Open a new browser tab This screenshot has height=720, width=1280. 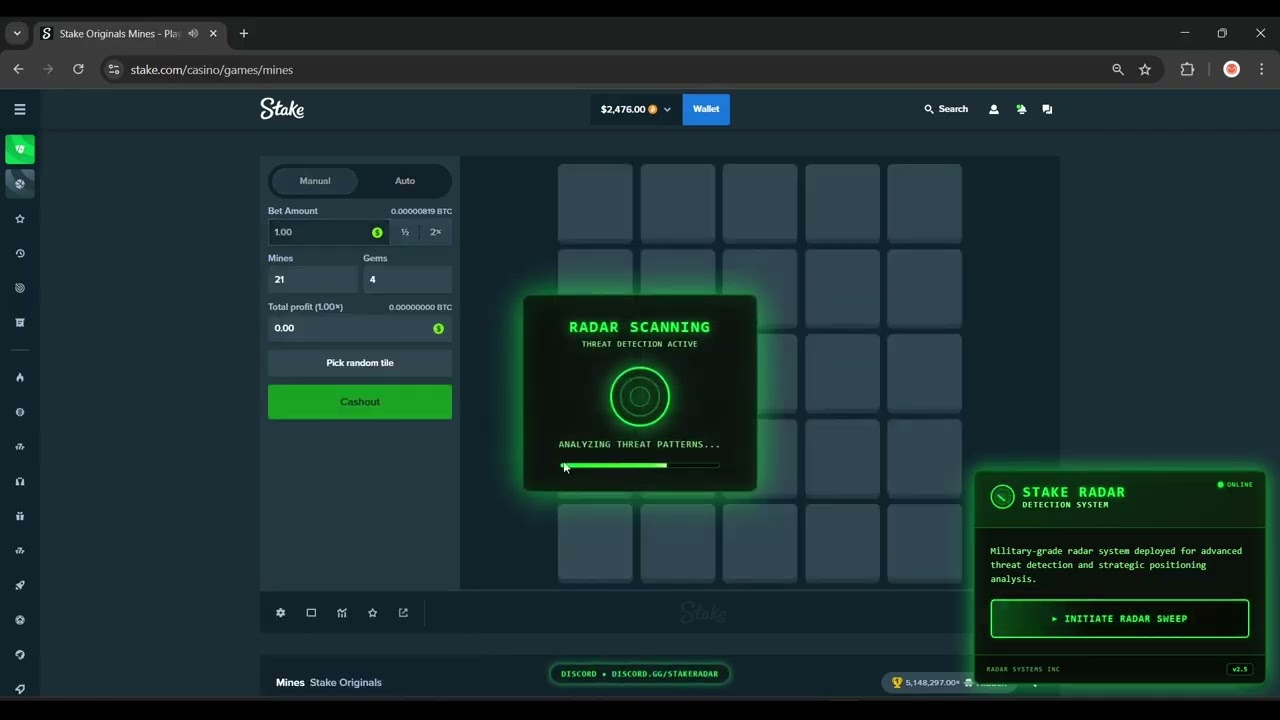click(x=243, y=33)
